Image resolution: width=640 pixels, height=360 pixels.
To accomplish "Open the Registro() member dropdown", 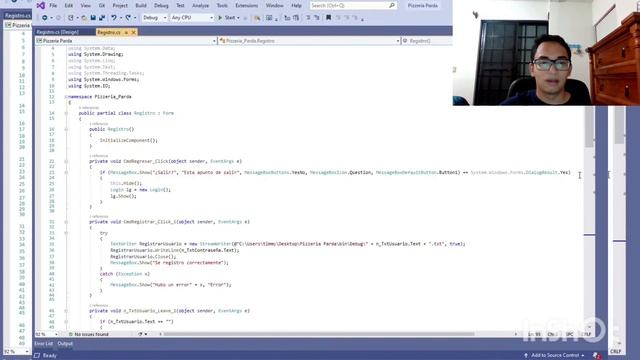I will click(x=427, y=41).
